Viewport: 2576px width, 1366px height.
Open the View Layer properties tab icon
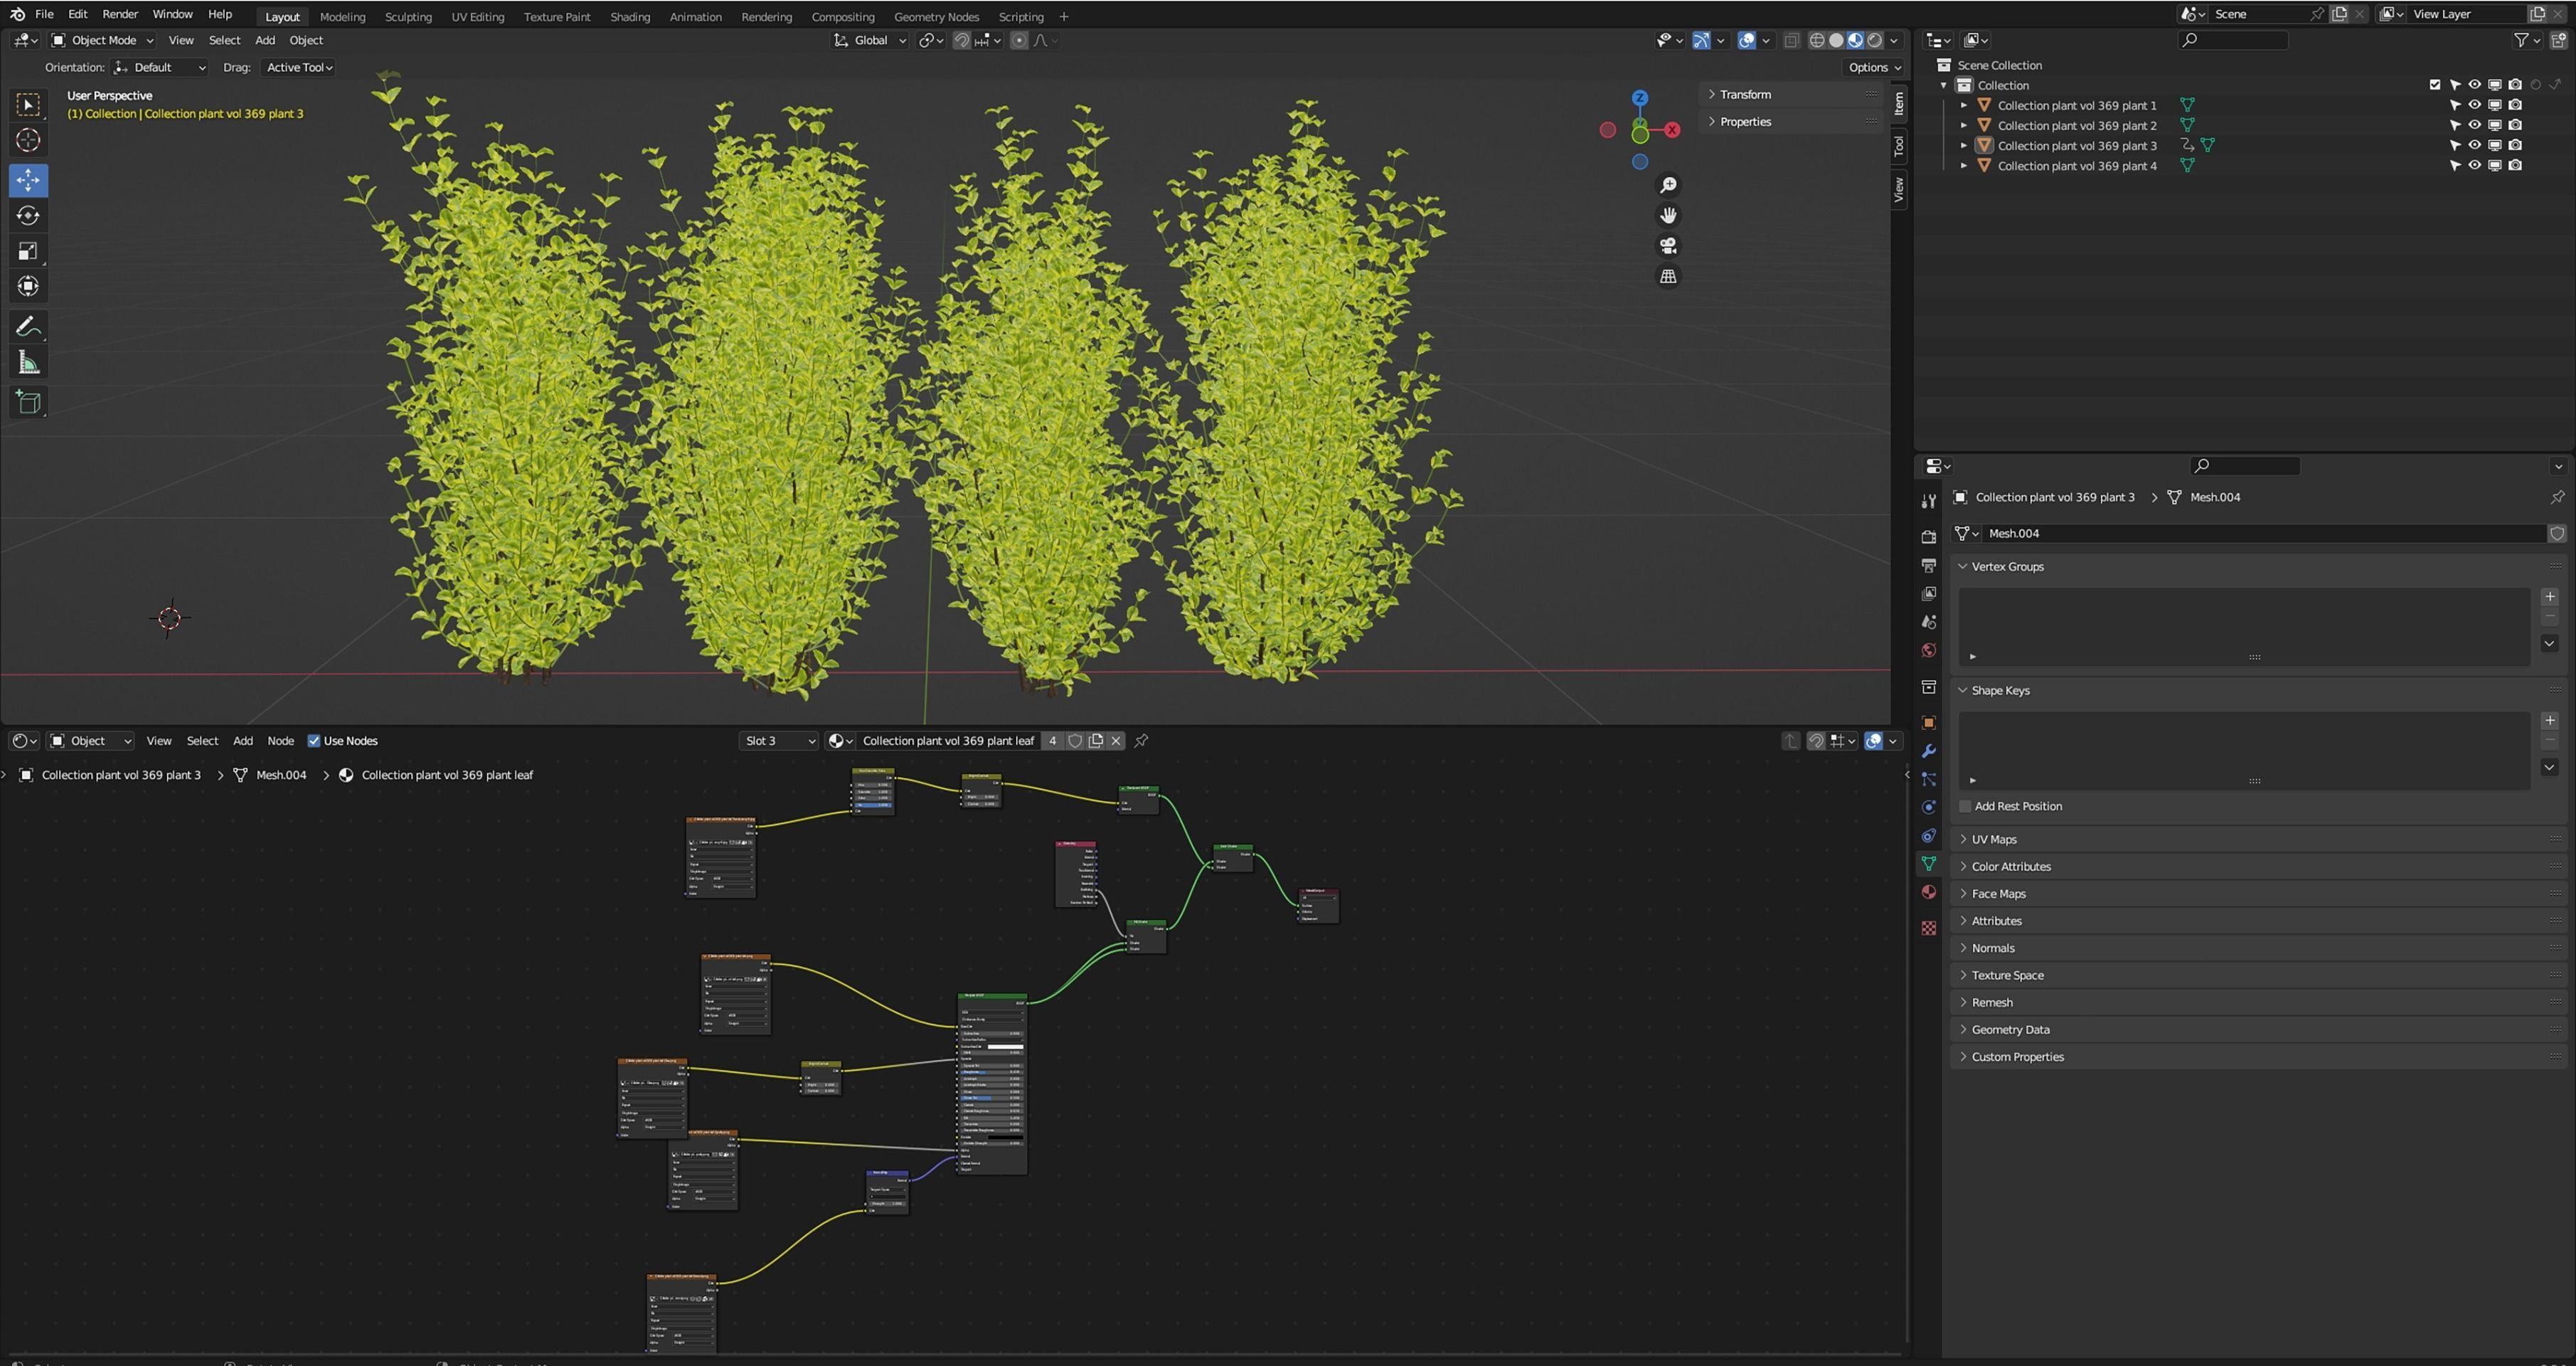(1928, 593)
